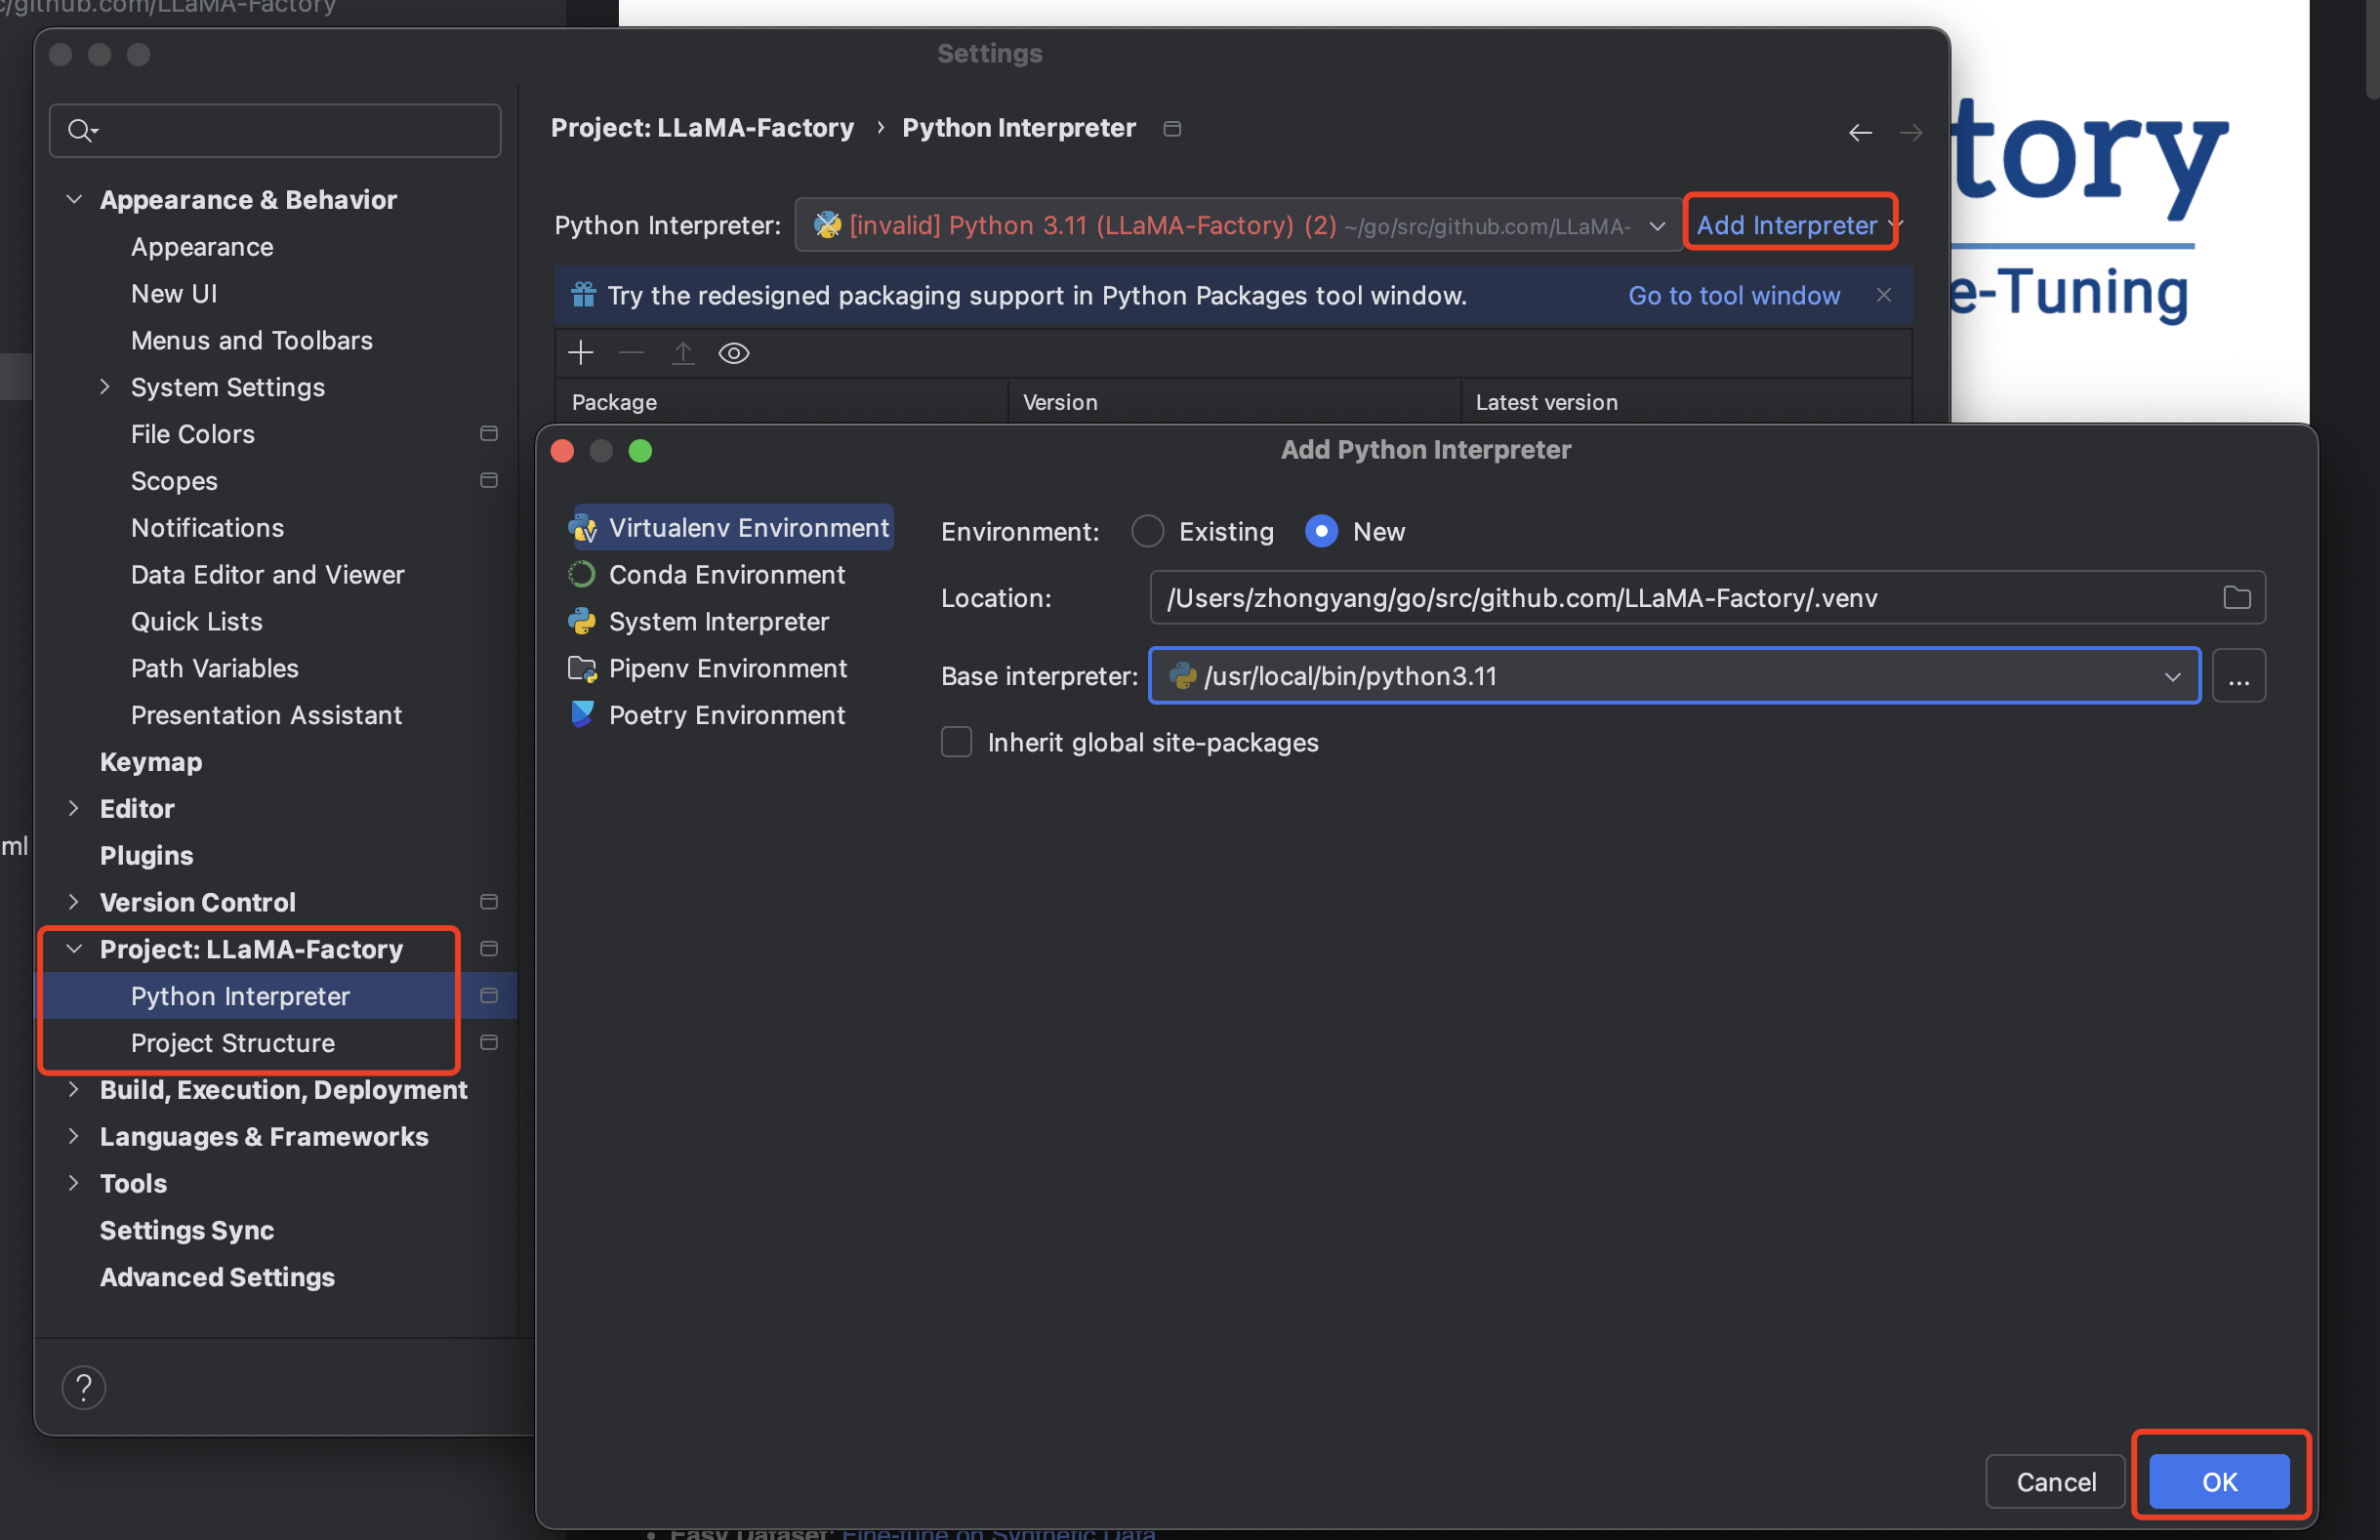Open the settings search field magnifier
Screen dimensions: 2380x1540
tap(82, 130)
